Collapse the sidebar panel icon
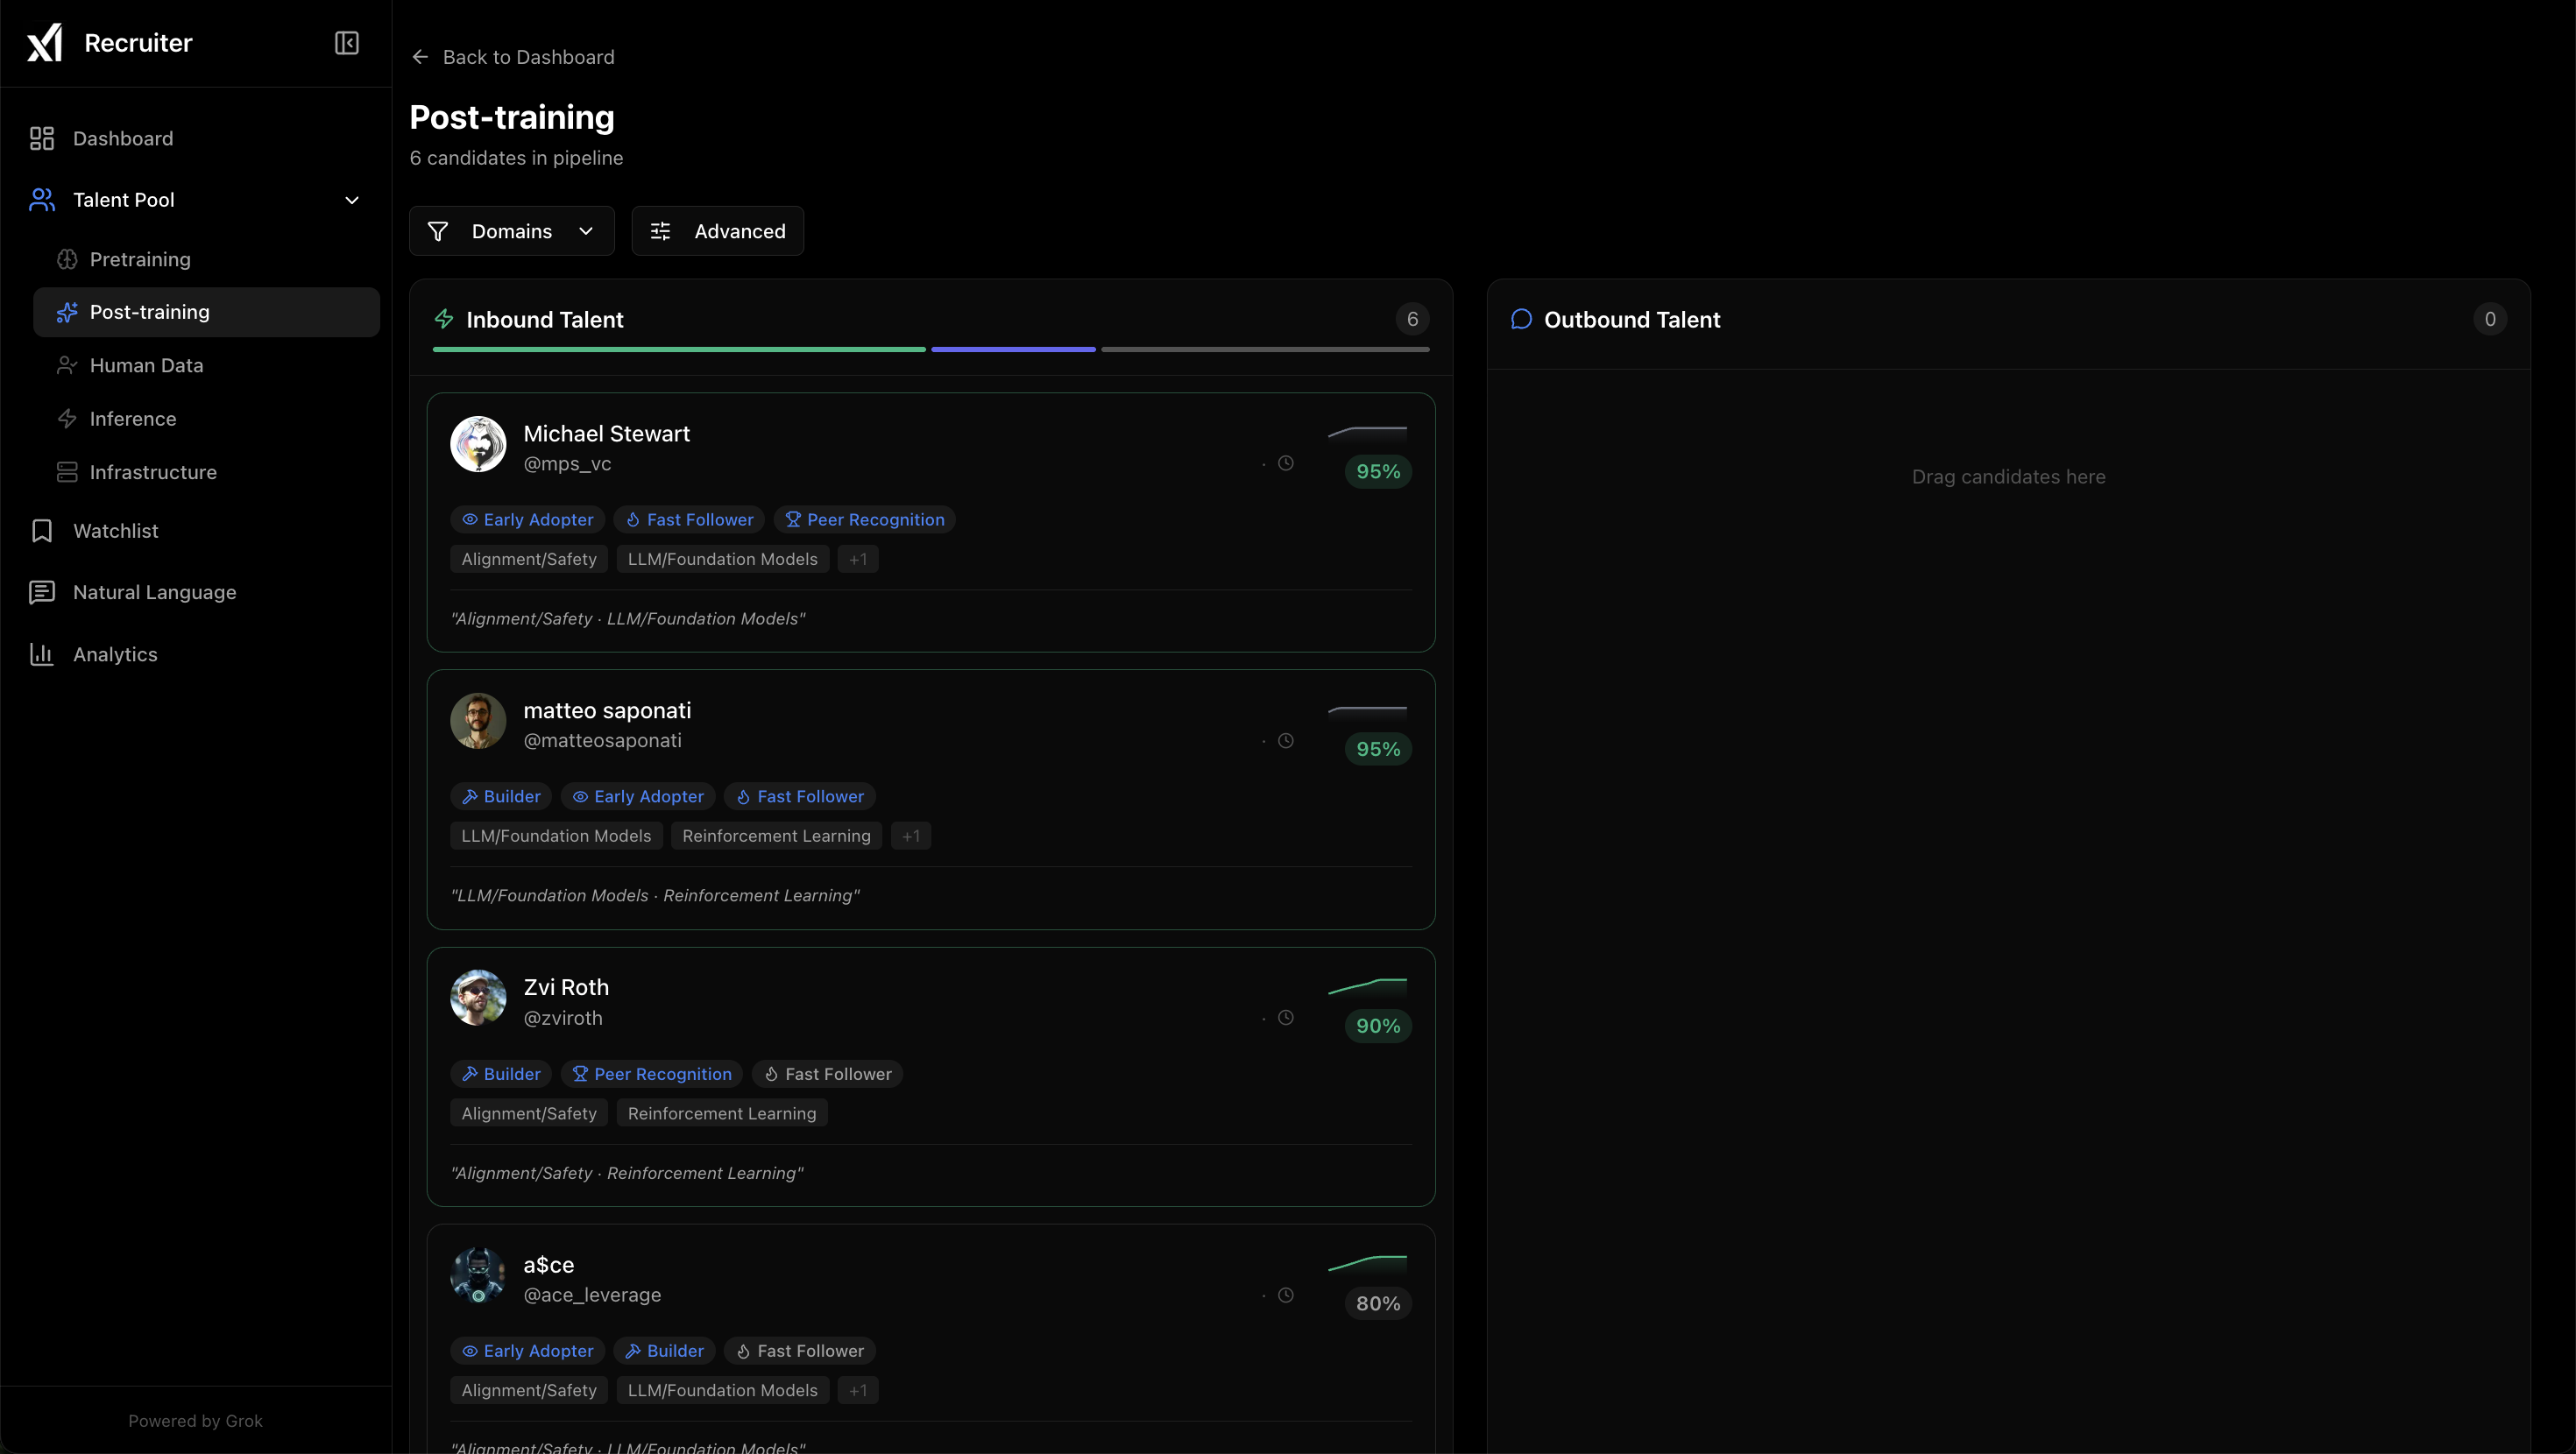 pyautogui.click(x=346, y=43)
